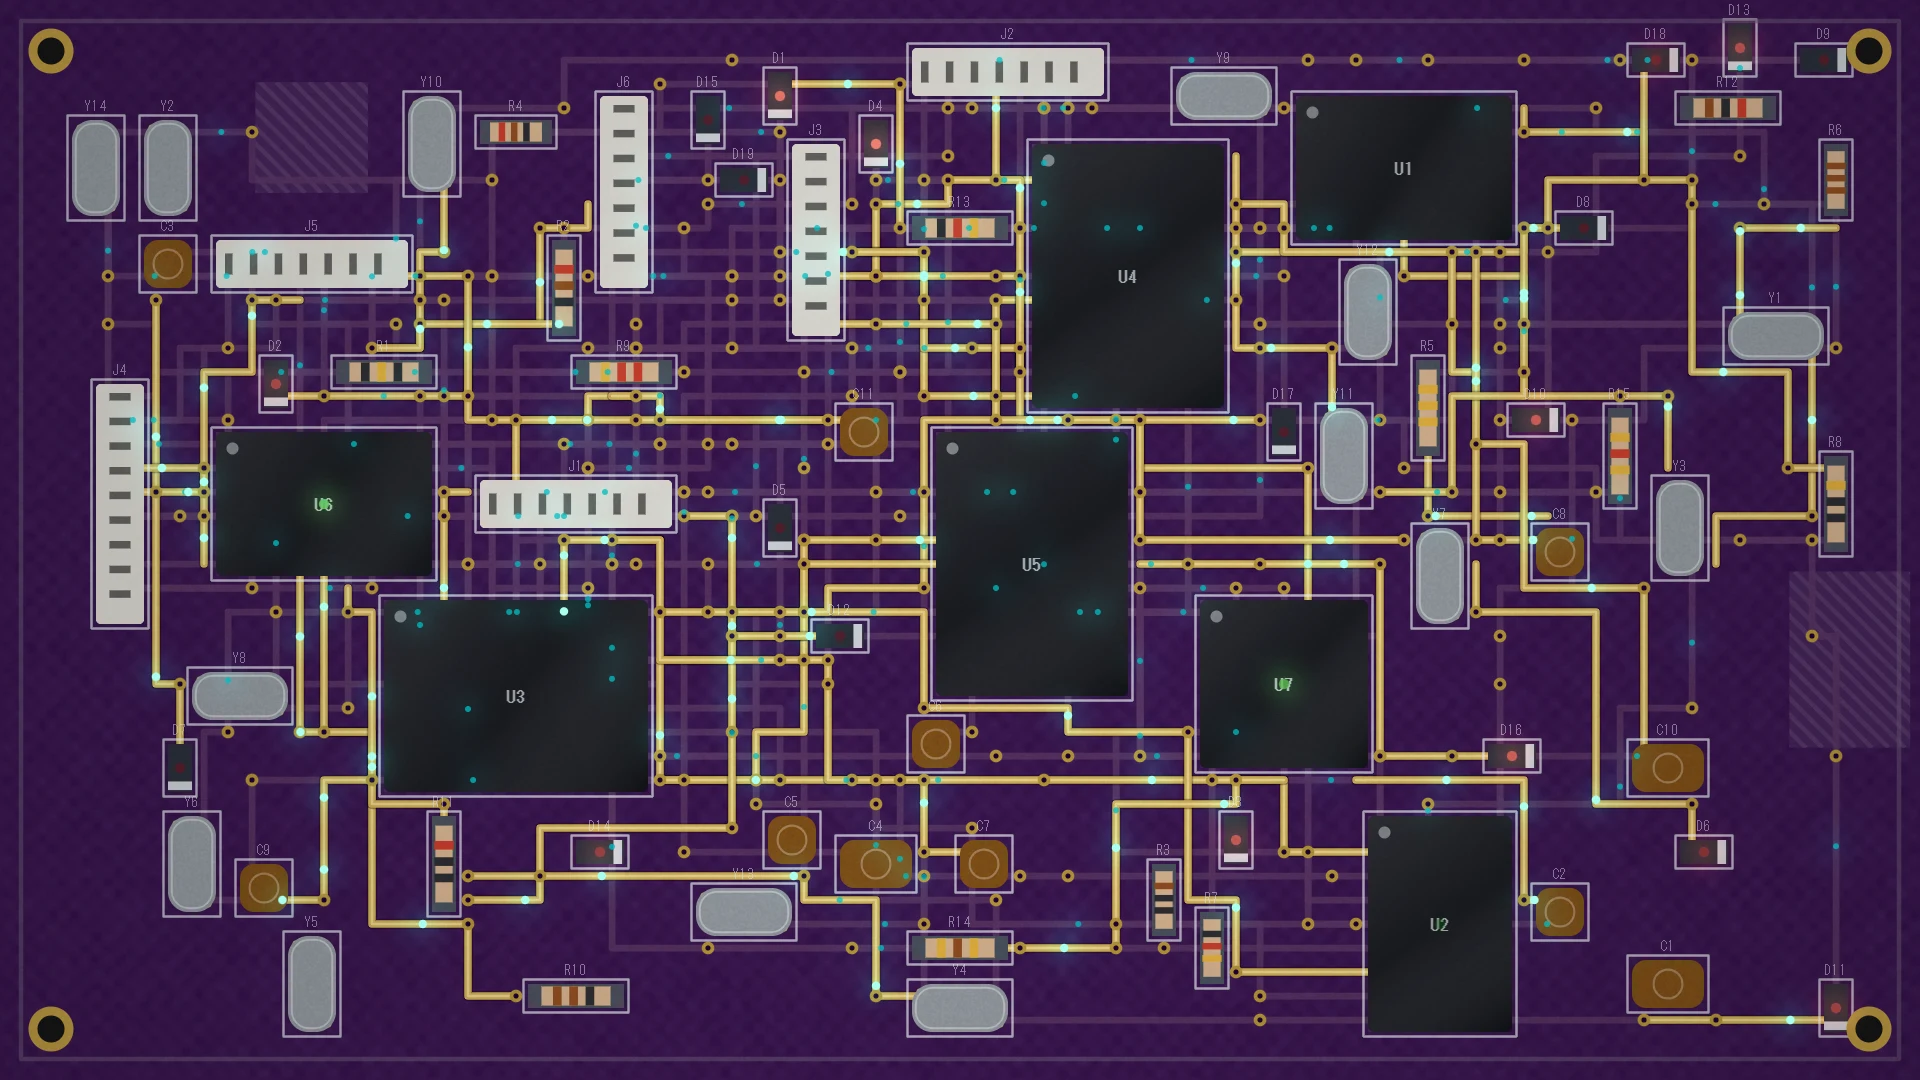Select the J6 connector
The height and width of the screenshot is (1080, 1920).
pos(623,192)
